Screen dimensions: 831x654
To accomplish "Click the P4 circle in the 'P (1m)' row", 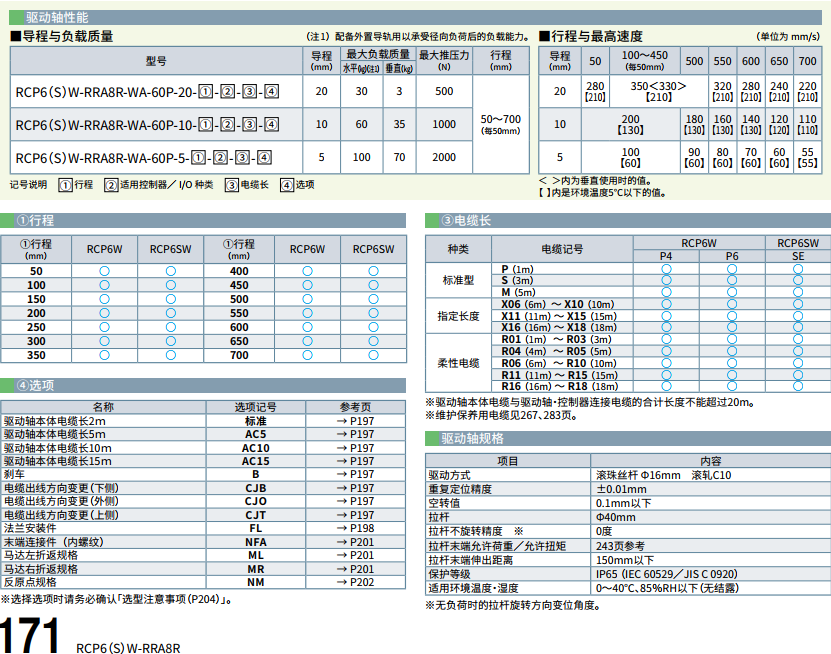I will tap(666, 269).
